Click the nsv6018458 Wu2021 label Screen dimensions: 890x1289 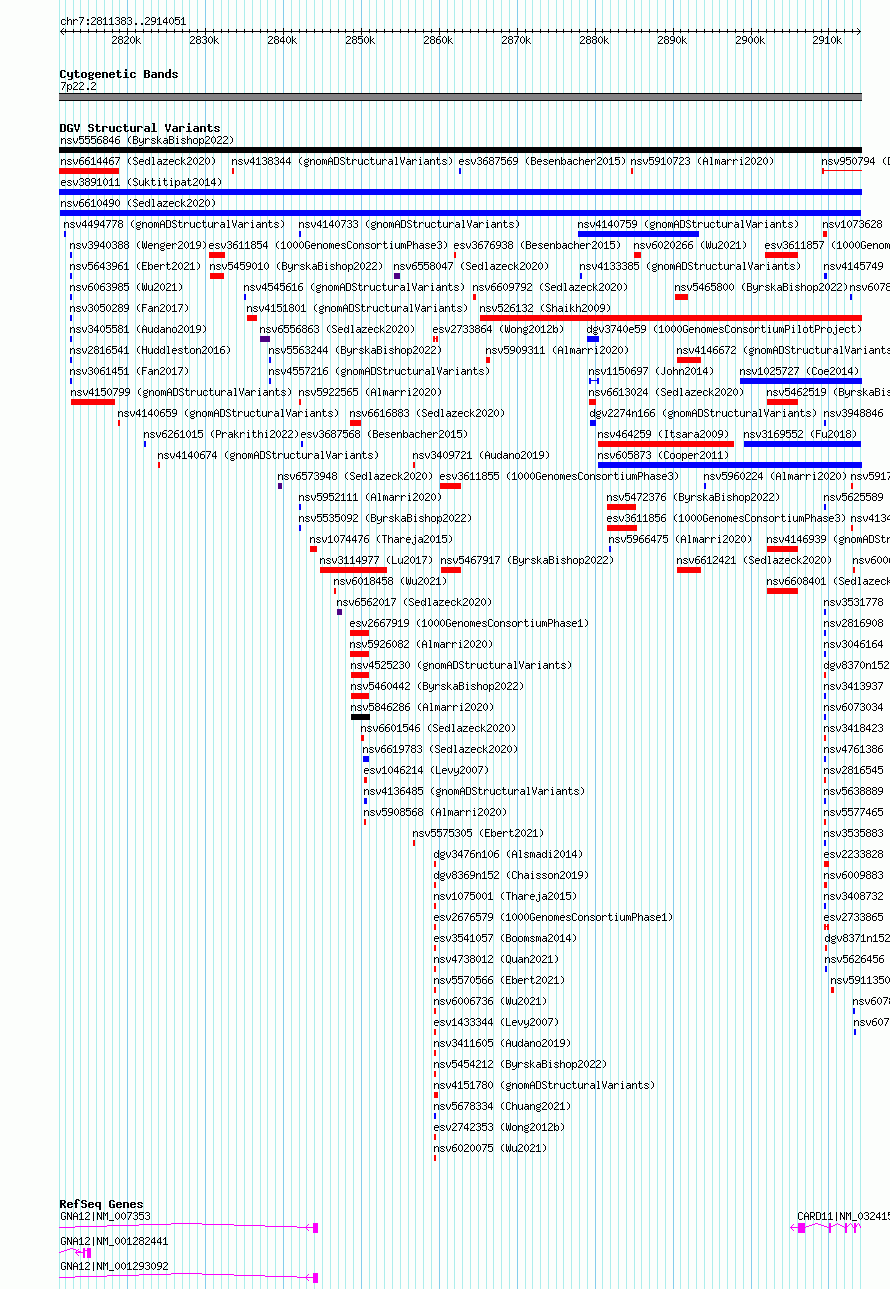coord(390,581)
